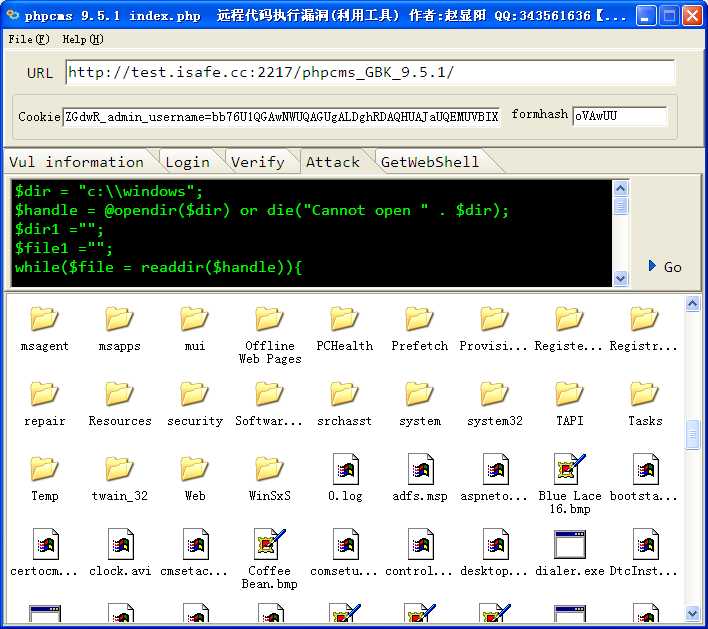Viewport: 708px width, 629px height.
Task: Switch to the Login tab
Action: [x=188, y=162]
